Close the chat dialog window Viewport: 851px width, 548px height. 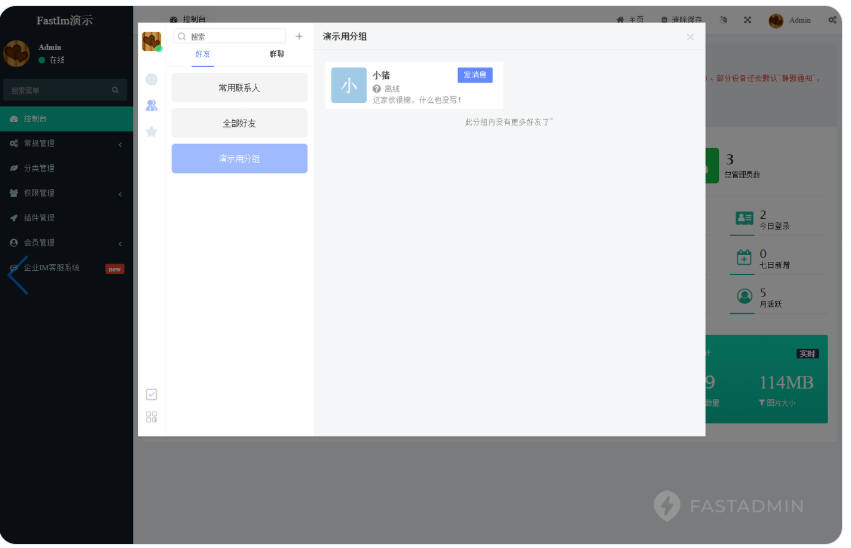point(689,37)
